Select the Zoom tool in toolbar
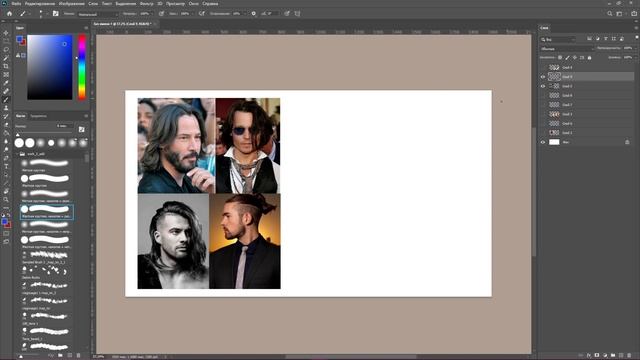 point(6,200)
